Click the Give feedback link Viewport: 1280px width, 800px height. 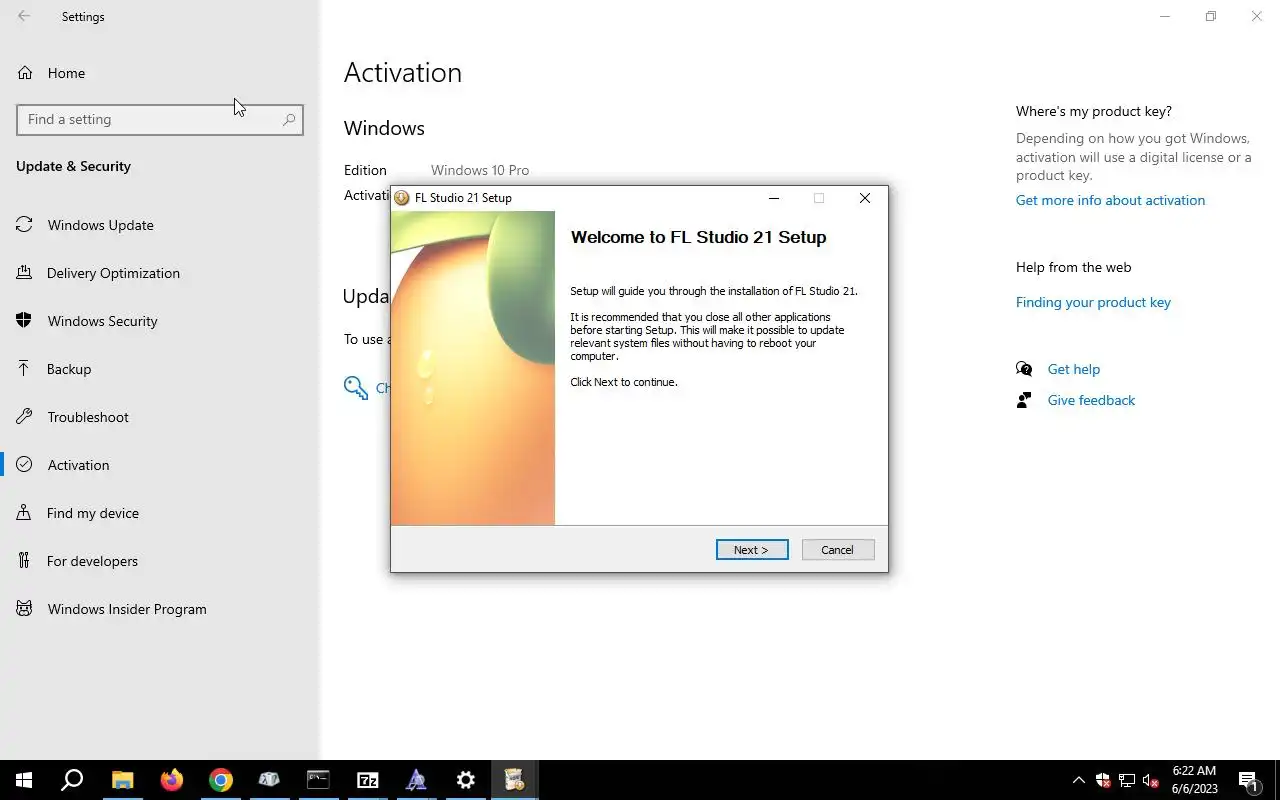tap(1091, 400)
